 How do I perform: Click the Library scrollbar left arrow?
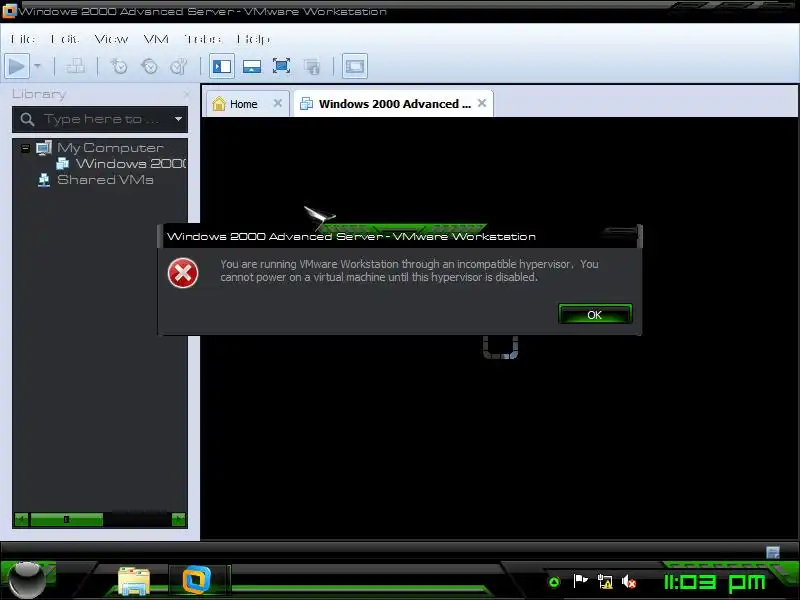click(x=21, y=520)
